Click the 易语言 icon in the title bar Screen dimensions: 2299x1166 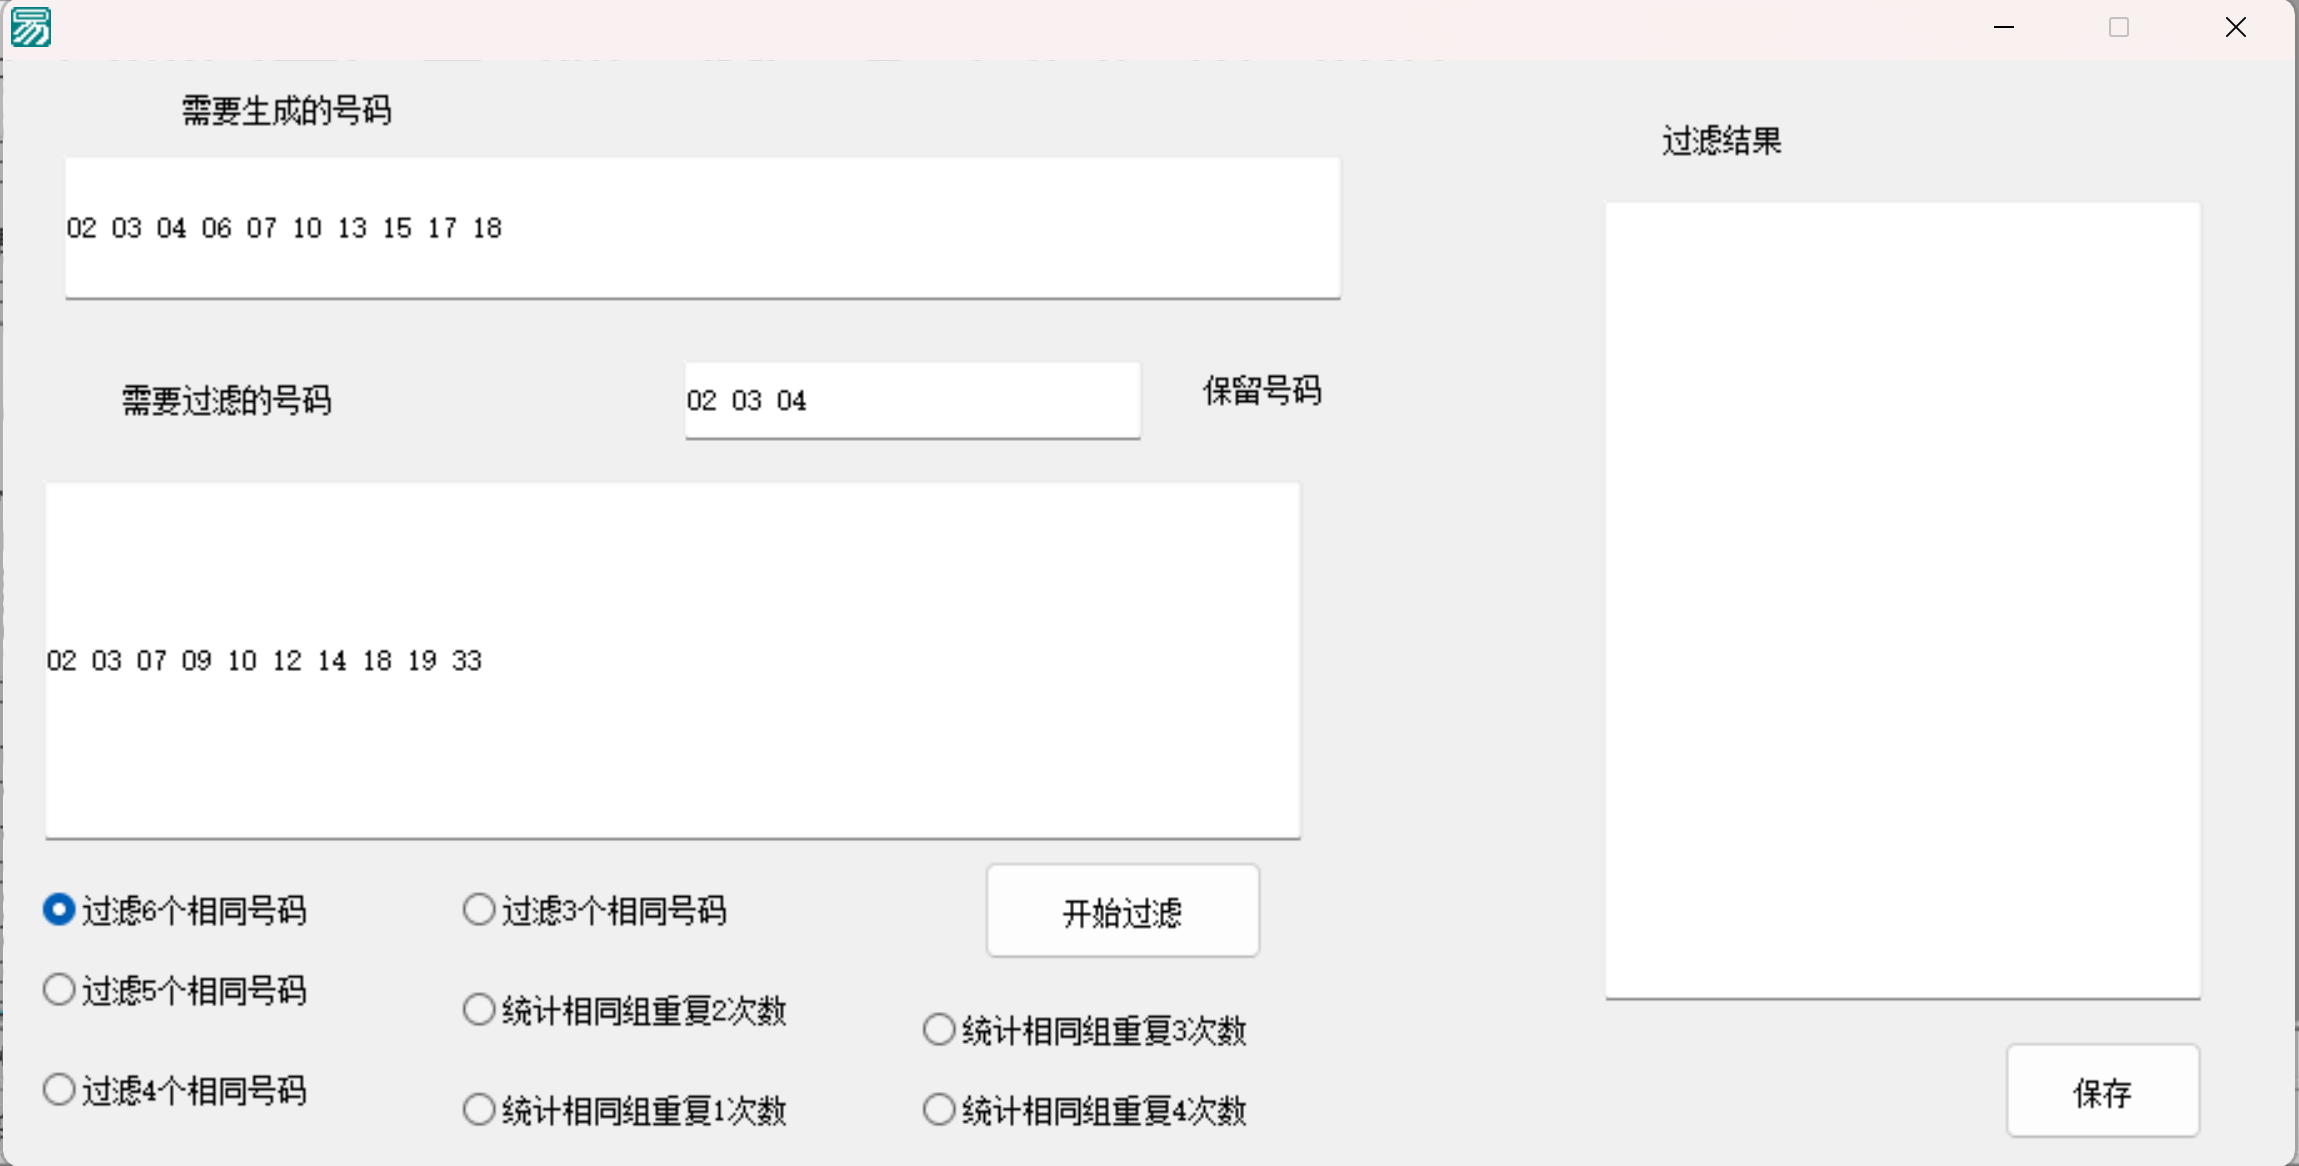coord(30,26)
